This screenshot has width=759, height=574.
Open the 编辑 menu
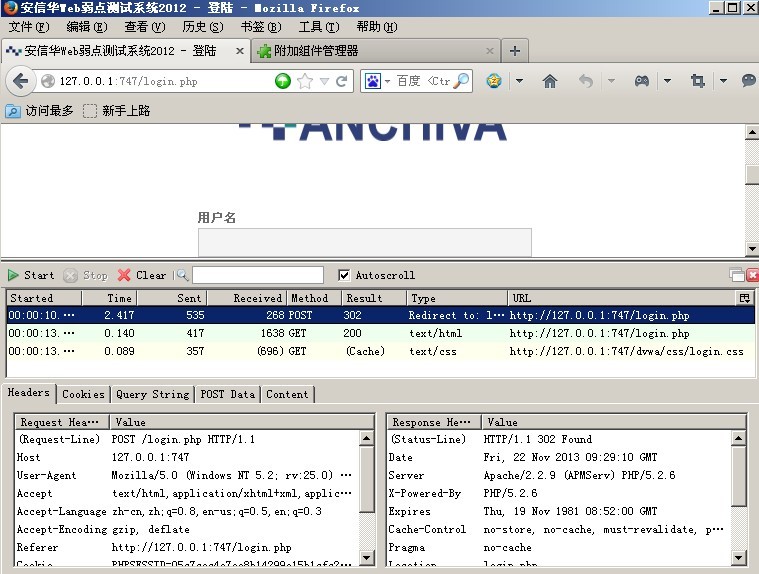click(x=87, y=27)
